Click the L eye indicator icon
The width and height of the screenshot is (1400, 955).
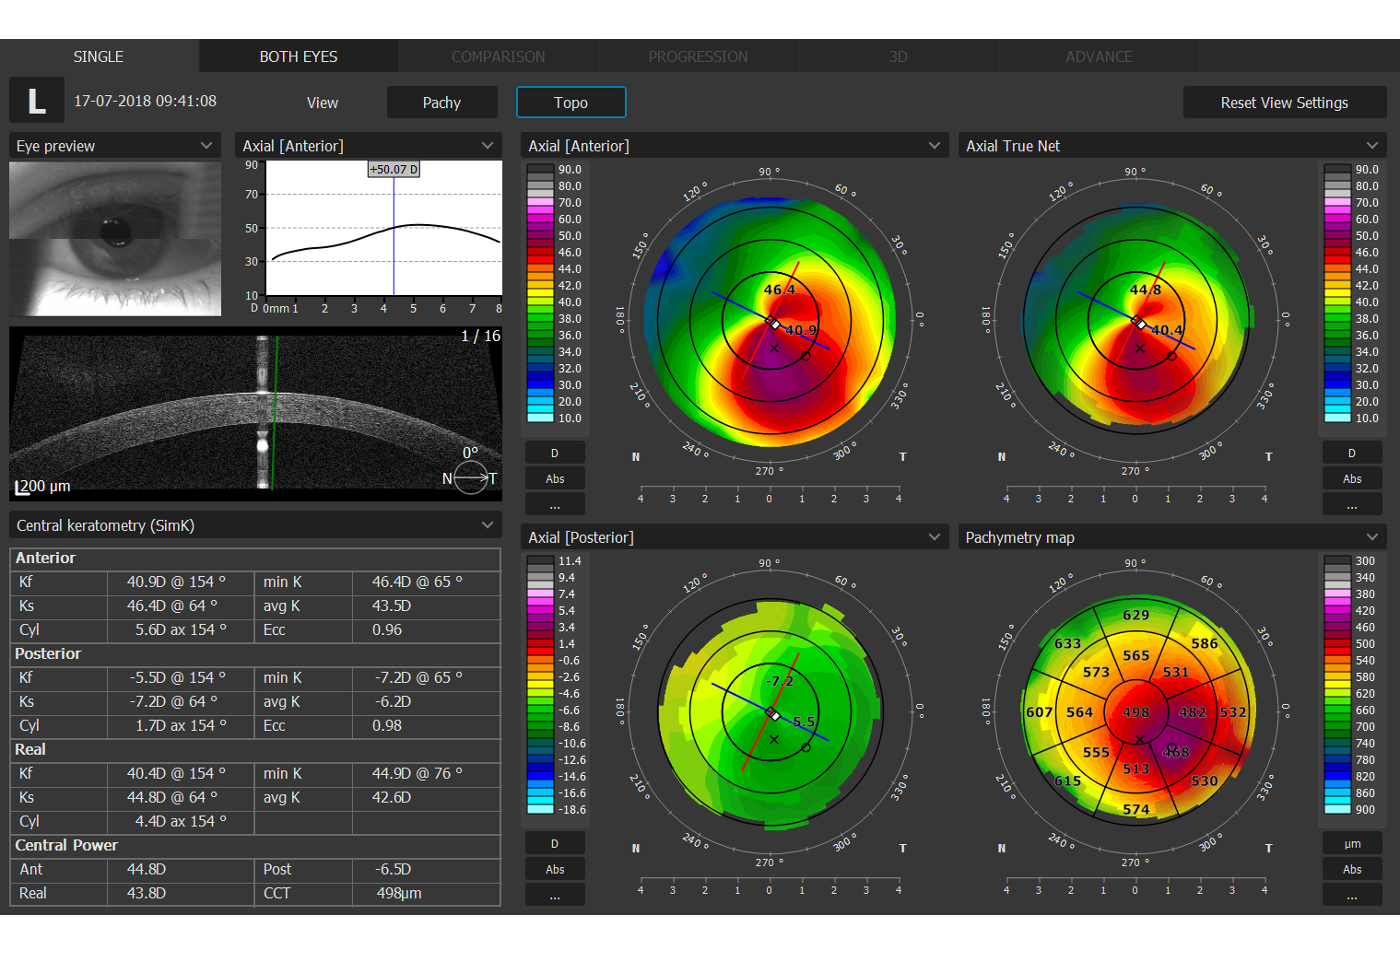(x=37, y=101)
